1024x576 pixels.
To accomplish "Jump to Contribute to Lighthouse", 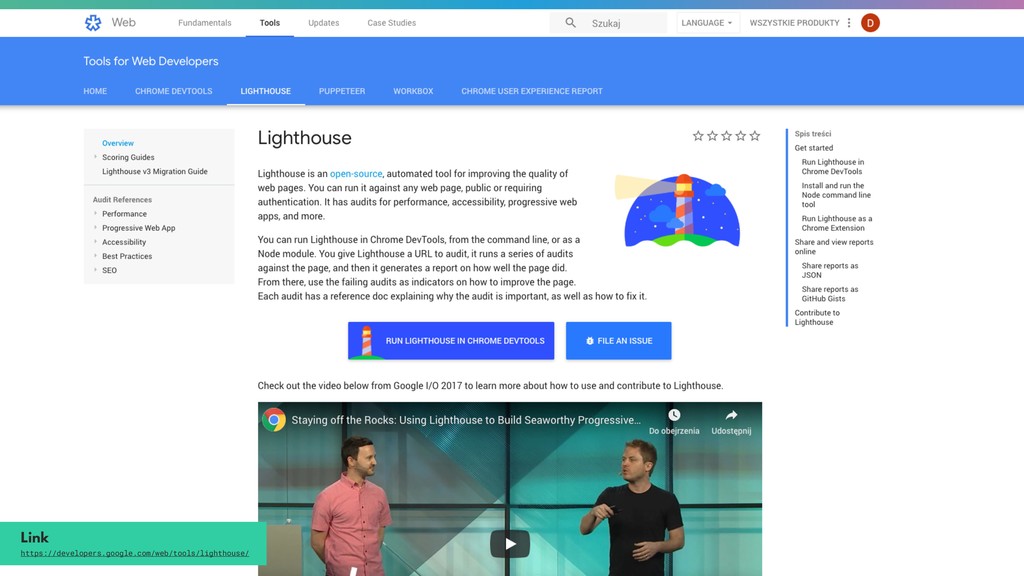I will pos(817,317).
